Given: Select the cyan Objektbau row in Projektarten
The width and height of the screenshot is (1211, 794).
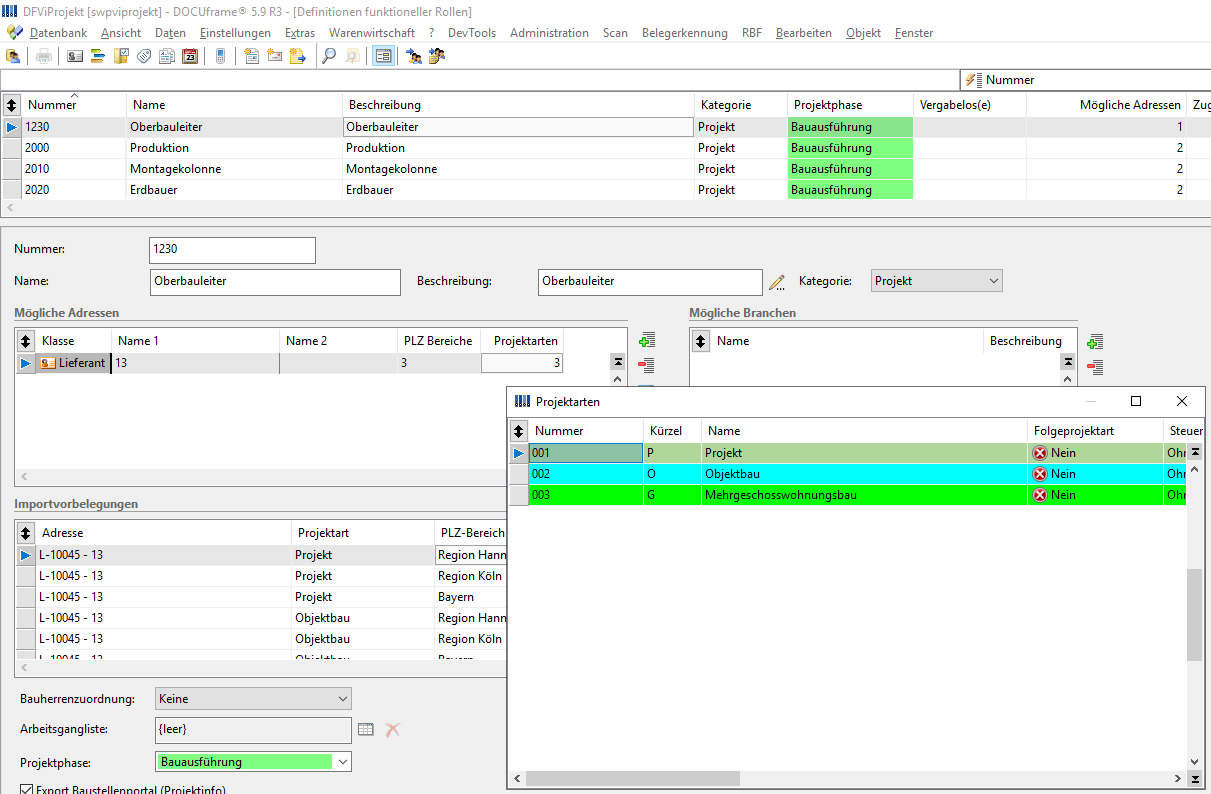Looking at the screenshot, I should tap(858, 474).
